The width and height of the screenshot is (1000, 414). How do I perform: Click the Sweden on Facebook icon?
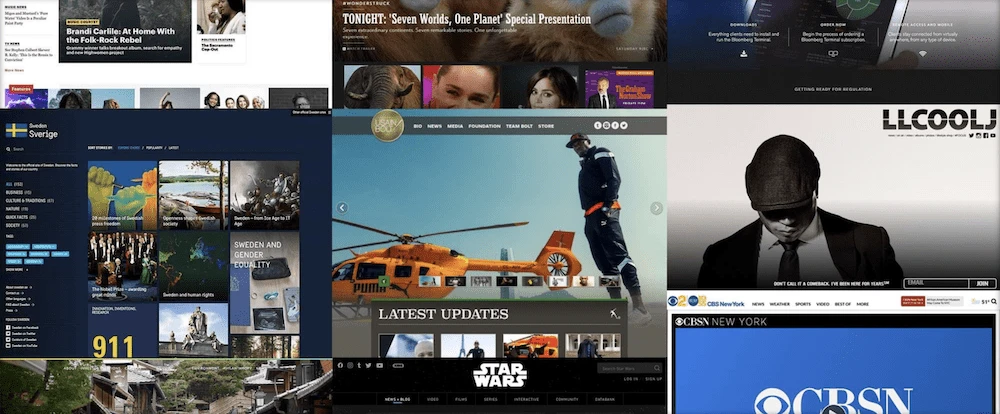(8, 327)
